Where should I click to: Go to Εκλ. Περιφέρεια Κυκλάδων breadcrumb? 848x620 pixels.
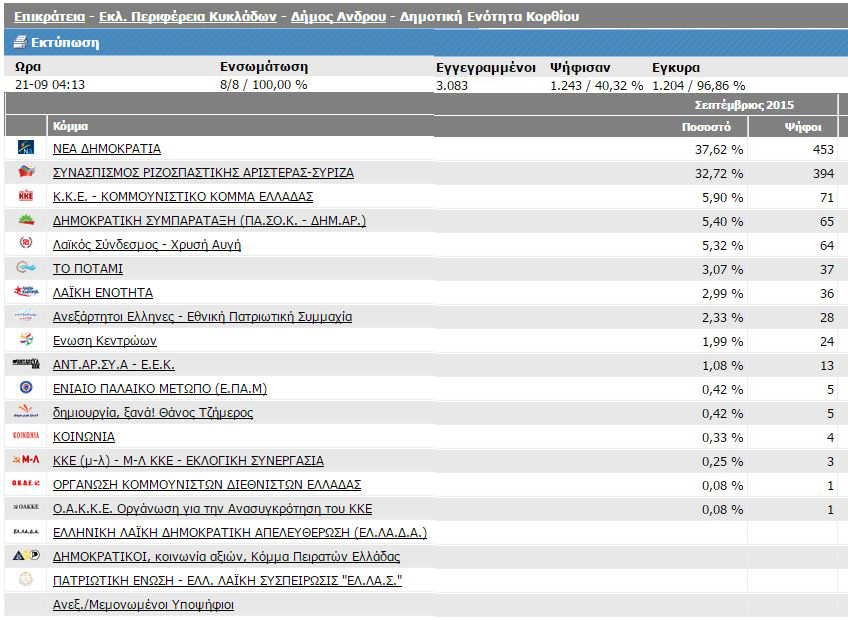188,17
